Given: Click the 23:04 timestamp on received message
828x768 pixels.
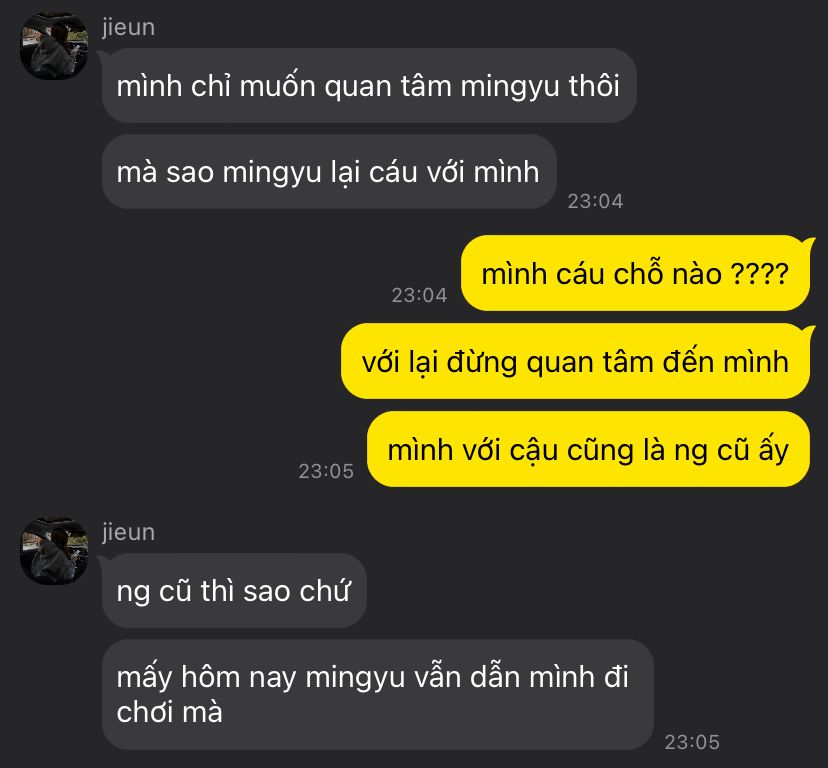Looking at the screenshot, I should 595,201.
